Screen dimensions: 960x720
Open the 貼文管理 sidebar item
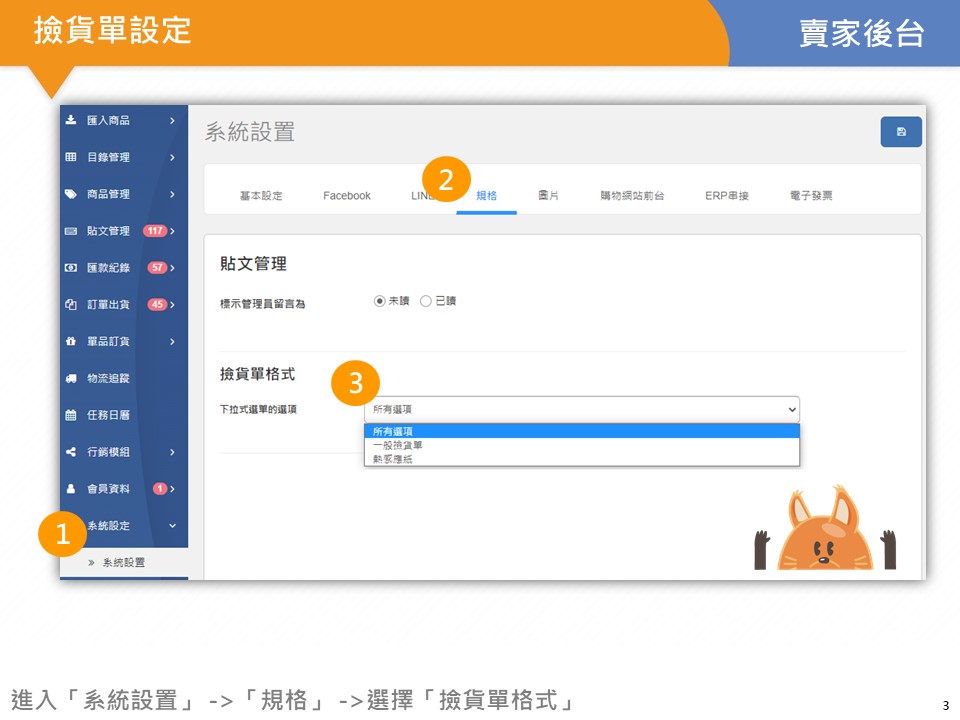tap(108, 231)
